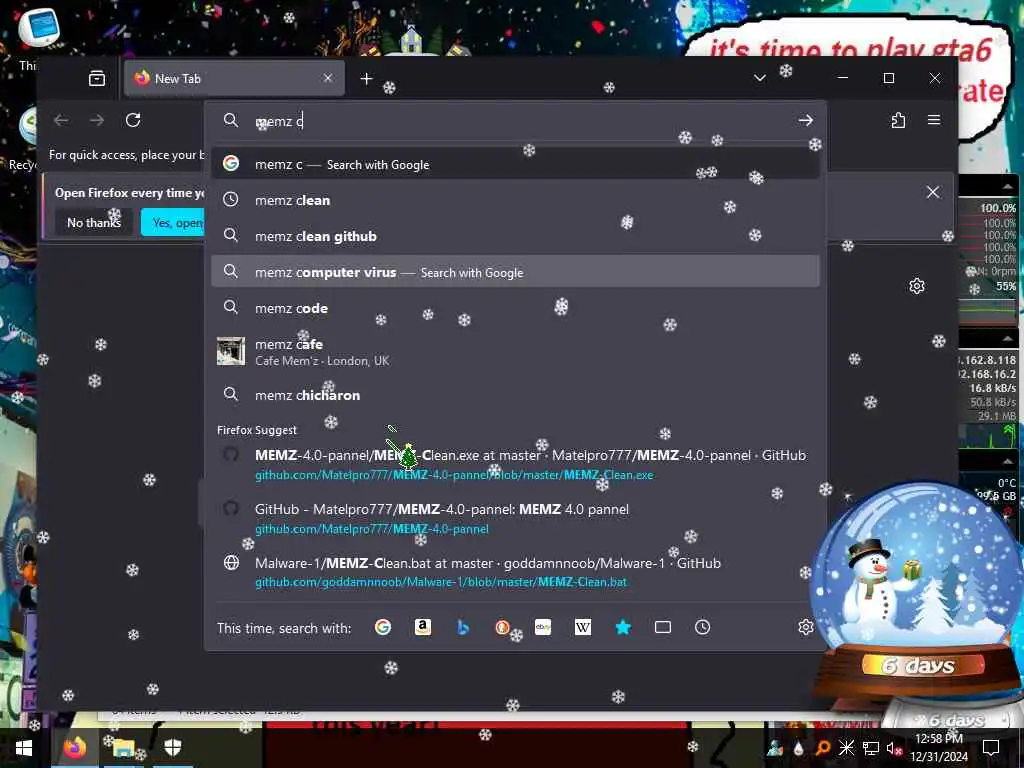Open the Firefox hamburger application menu

pos(934,120)
